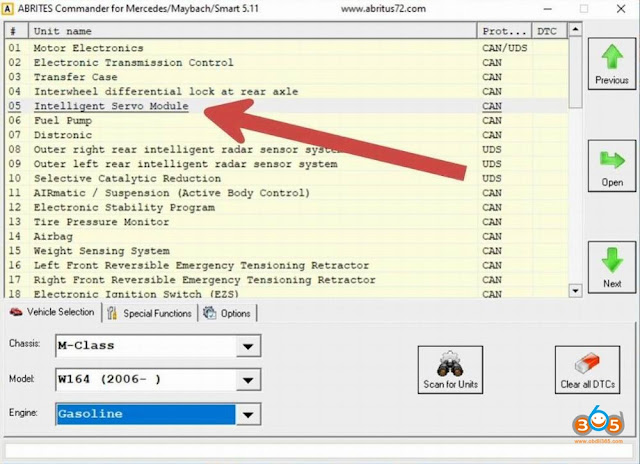Image resolution: width=640 pixels, height=464 pixels.
Task: Select Electronic Ignition Switch (EZS) row
Action: 286,293
